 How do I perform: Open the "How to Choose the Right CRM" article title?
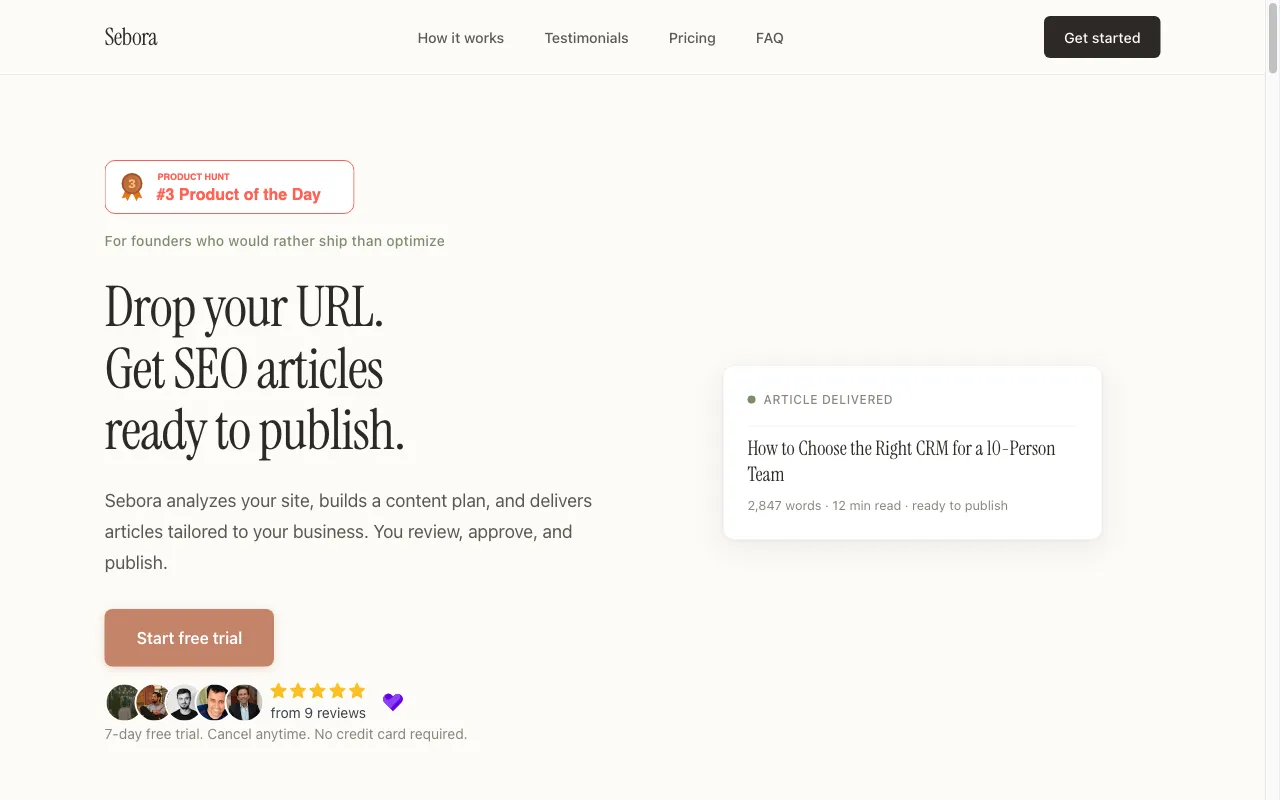(x=902, y=461)
